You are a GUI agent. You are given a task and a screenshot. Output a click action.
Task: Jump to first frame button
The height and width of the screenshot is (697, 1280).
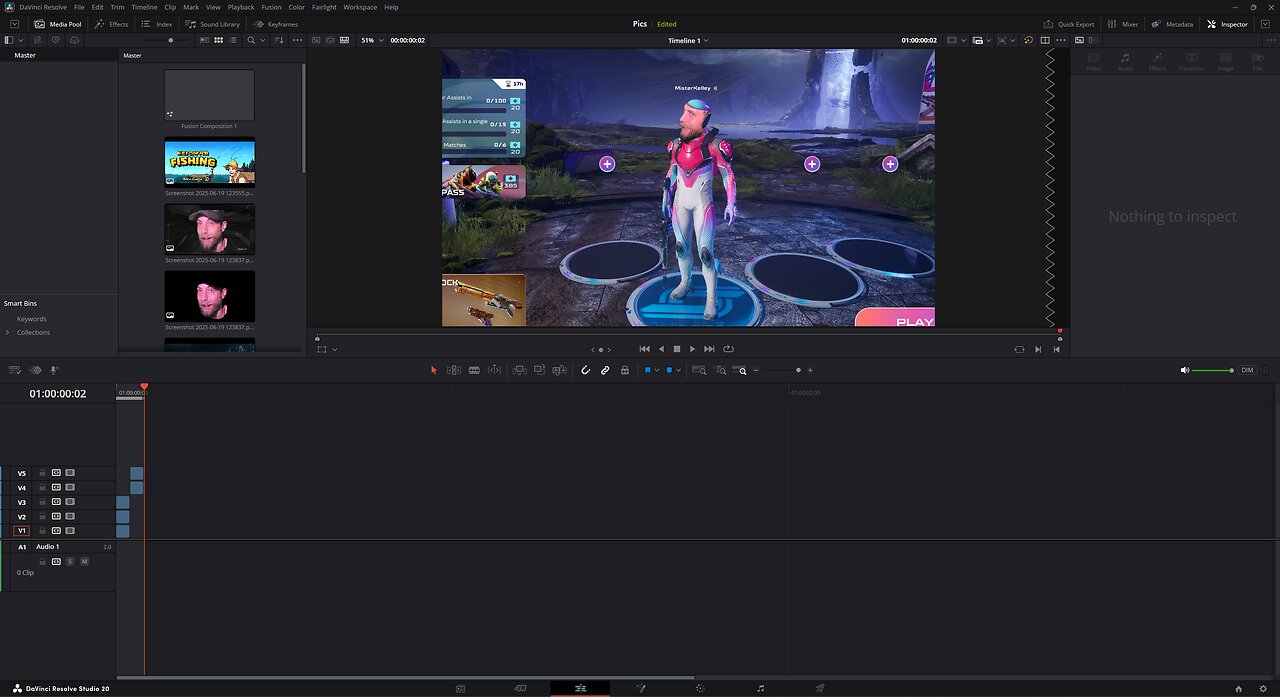tap(644, 349)
